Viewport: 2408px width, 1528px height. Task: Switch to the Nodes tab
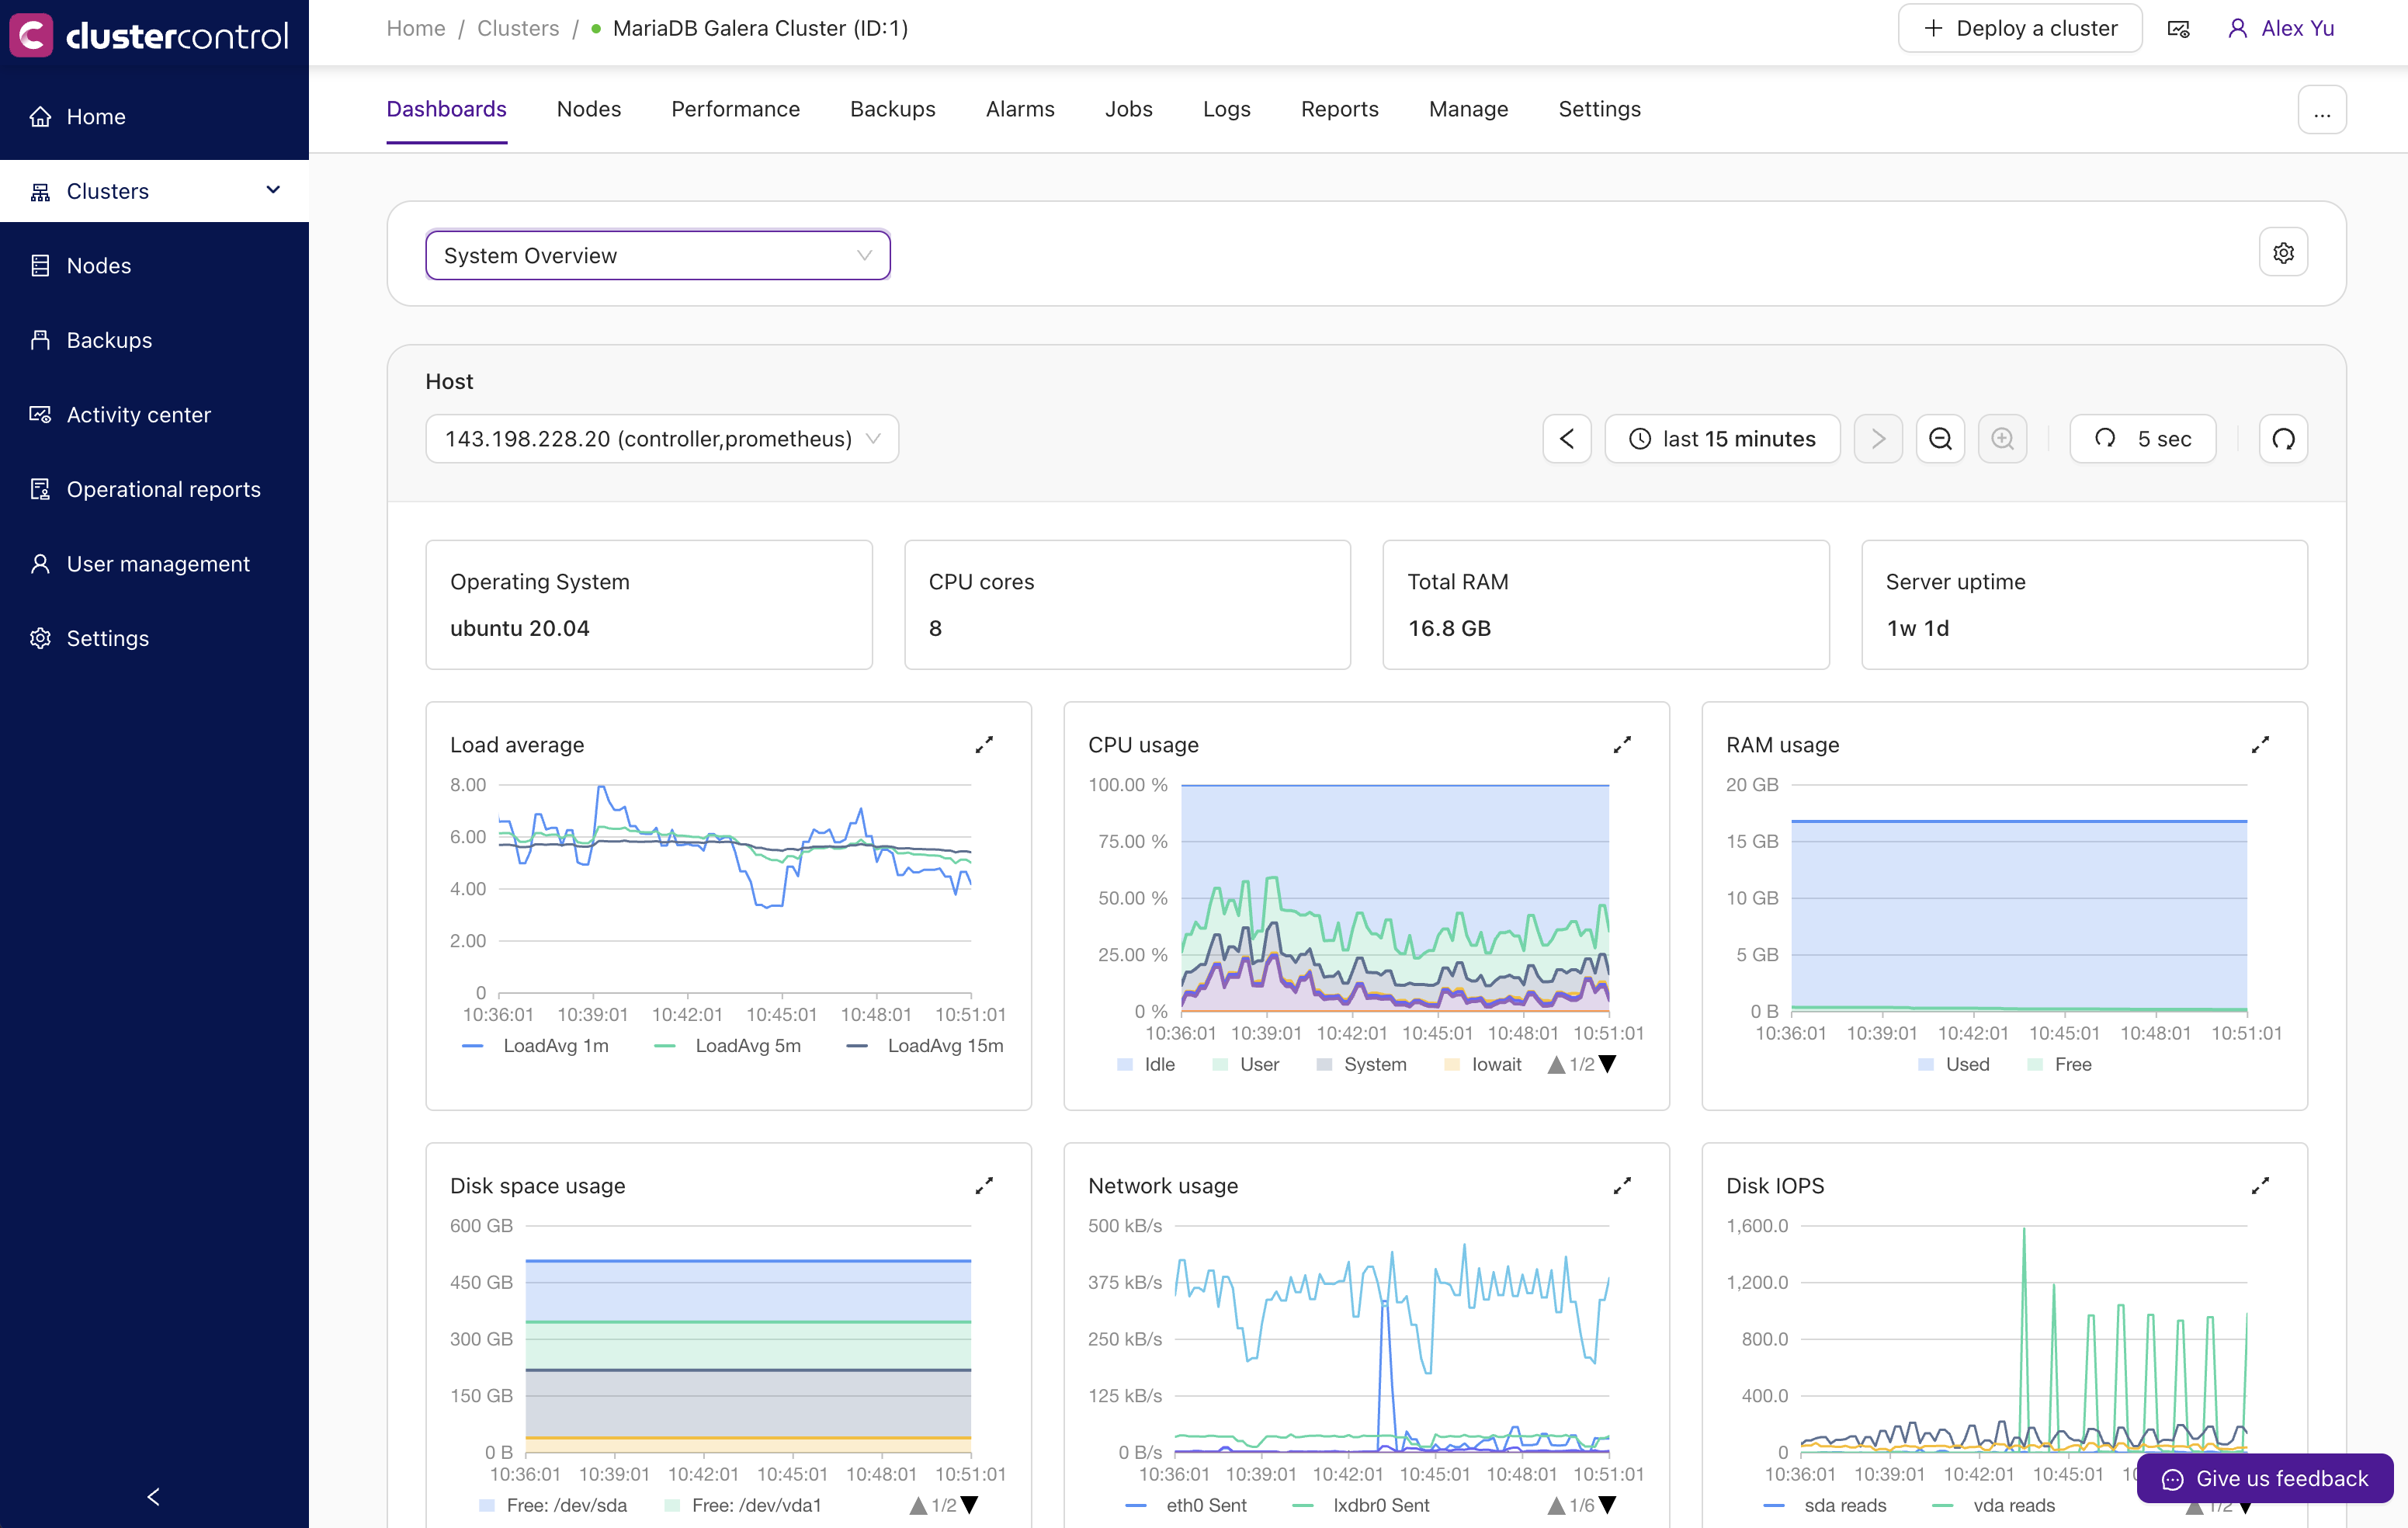[x=589, y=109]
